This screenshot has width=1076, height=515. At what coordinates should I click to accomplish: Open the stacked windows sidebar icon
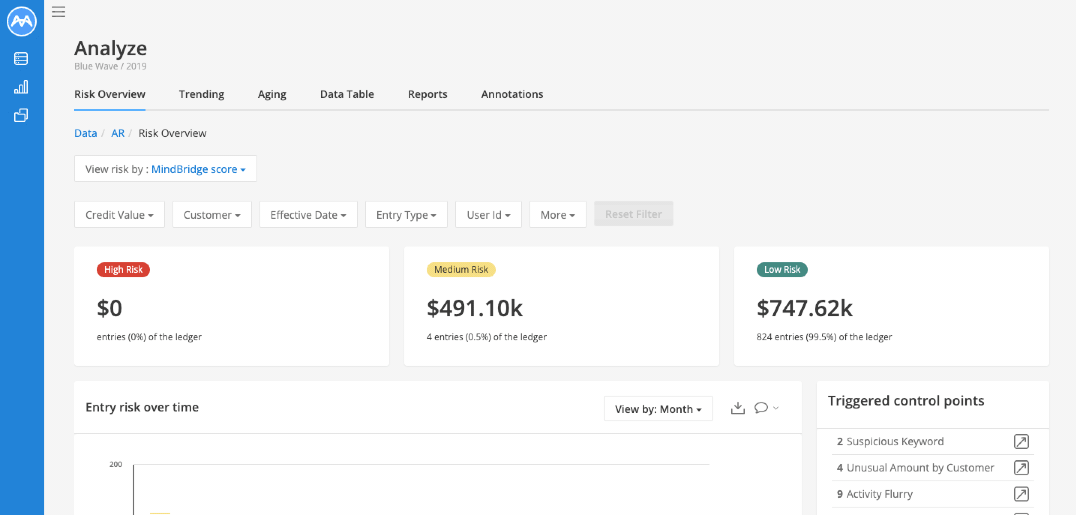pyautogui.click(x=21, y=115)
